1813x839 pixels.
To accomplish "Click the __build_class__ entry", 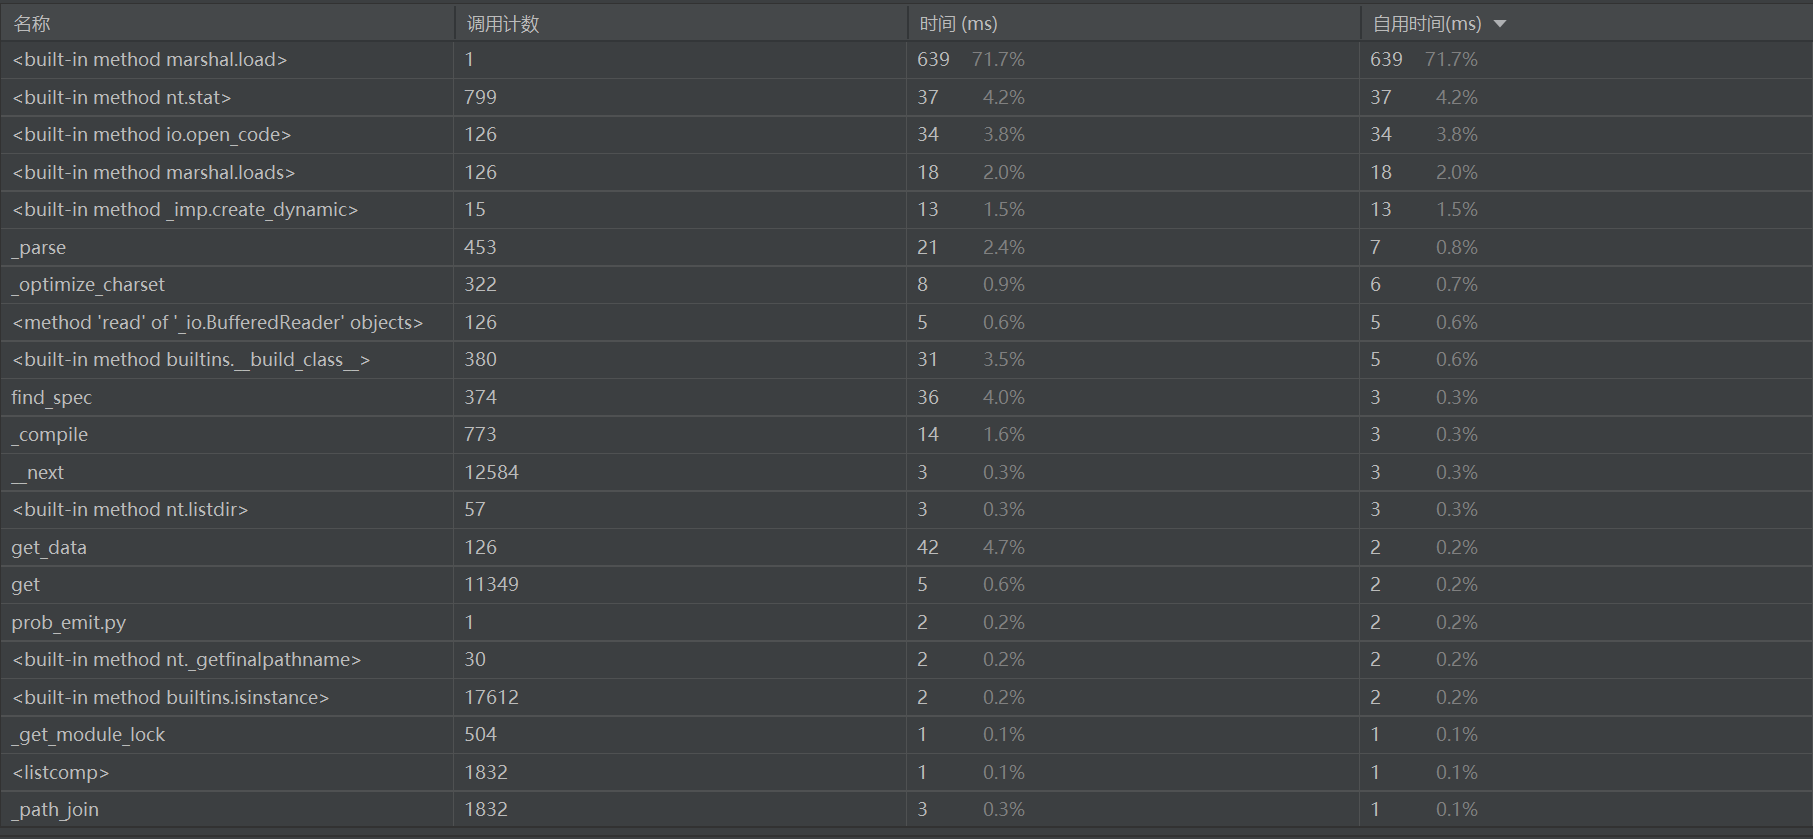I will pyautogui.click(x=191, y=360).
